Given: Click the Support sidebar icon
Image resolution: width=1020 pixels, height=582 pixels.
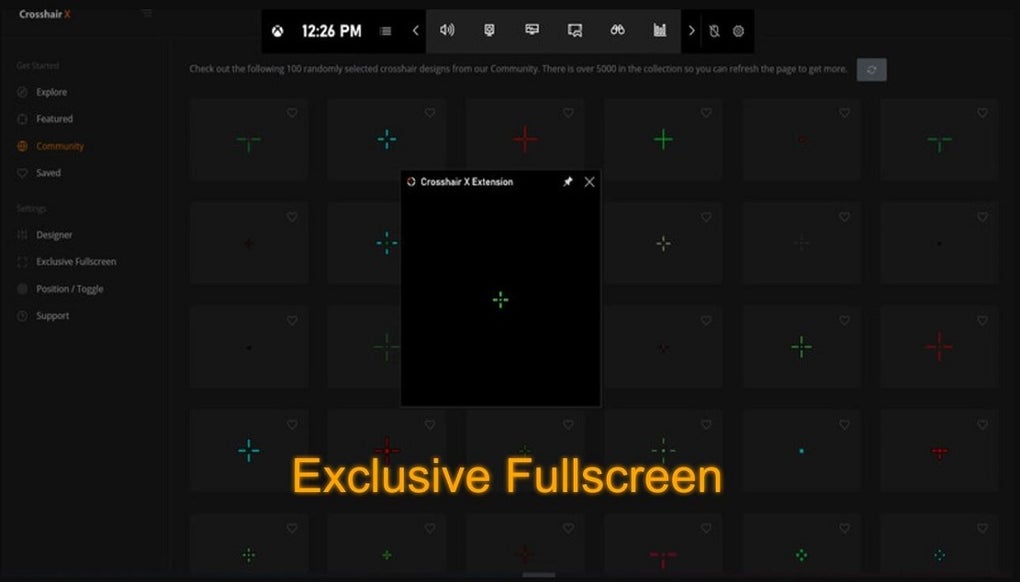Looking at the screenshot, I should (x=22, y=316).
